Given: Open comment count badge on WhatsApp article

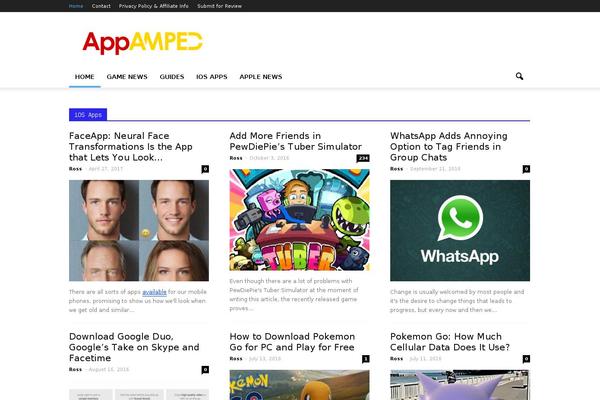Looking at the screenshot, I should [x=526, y=169].
